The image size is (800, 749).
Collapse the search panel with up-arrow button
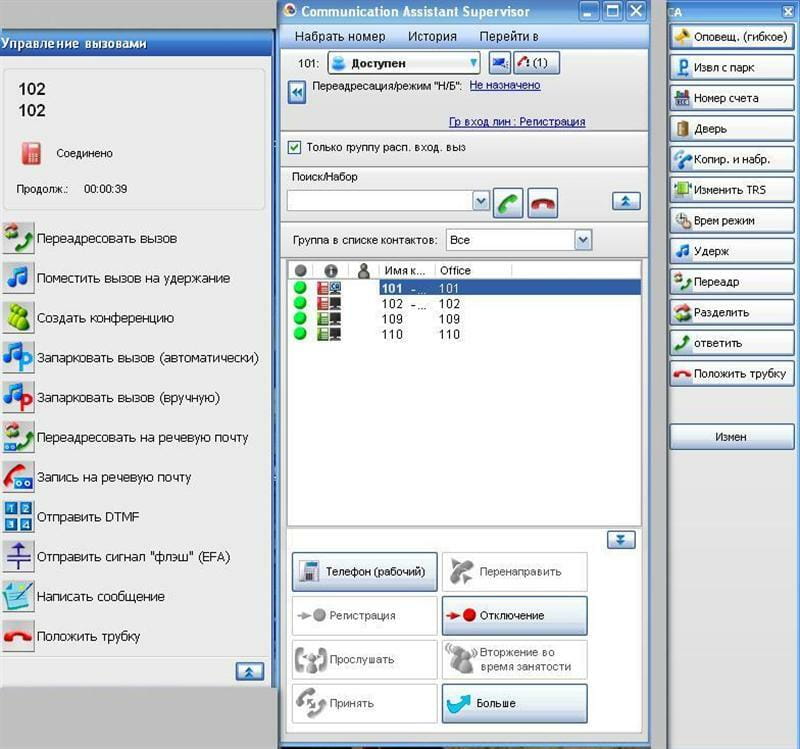point(626,201)
